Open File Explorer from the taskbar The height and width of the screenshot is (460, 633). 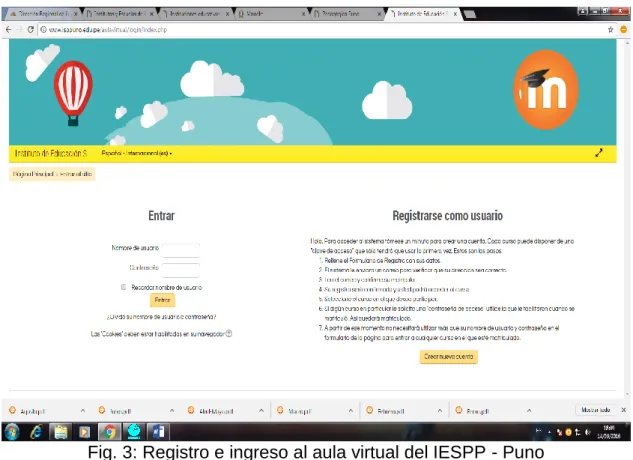pos(61,432)
